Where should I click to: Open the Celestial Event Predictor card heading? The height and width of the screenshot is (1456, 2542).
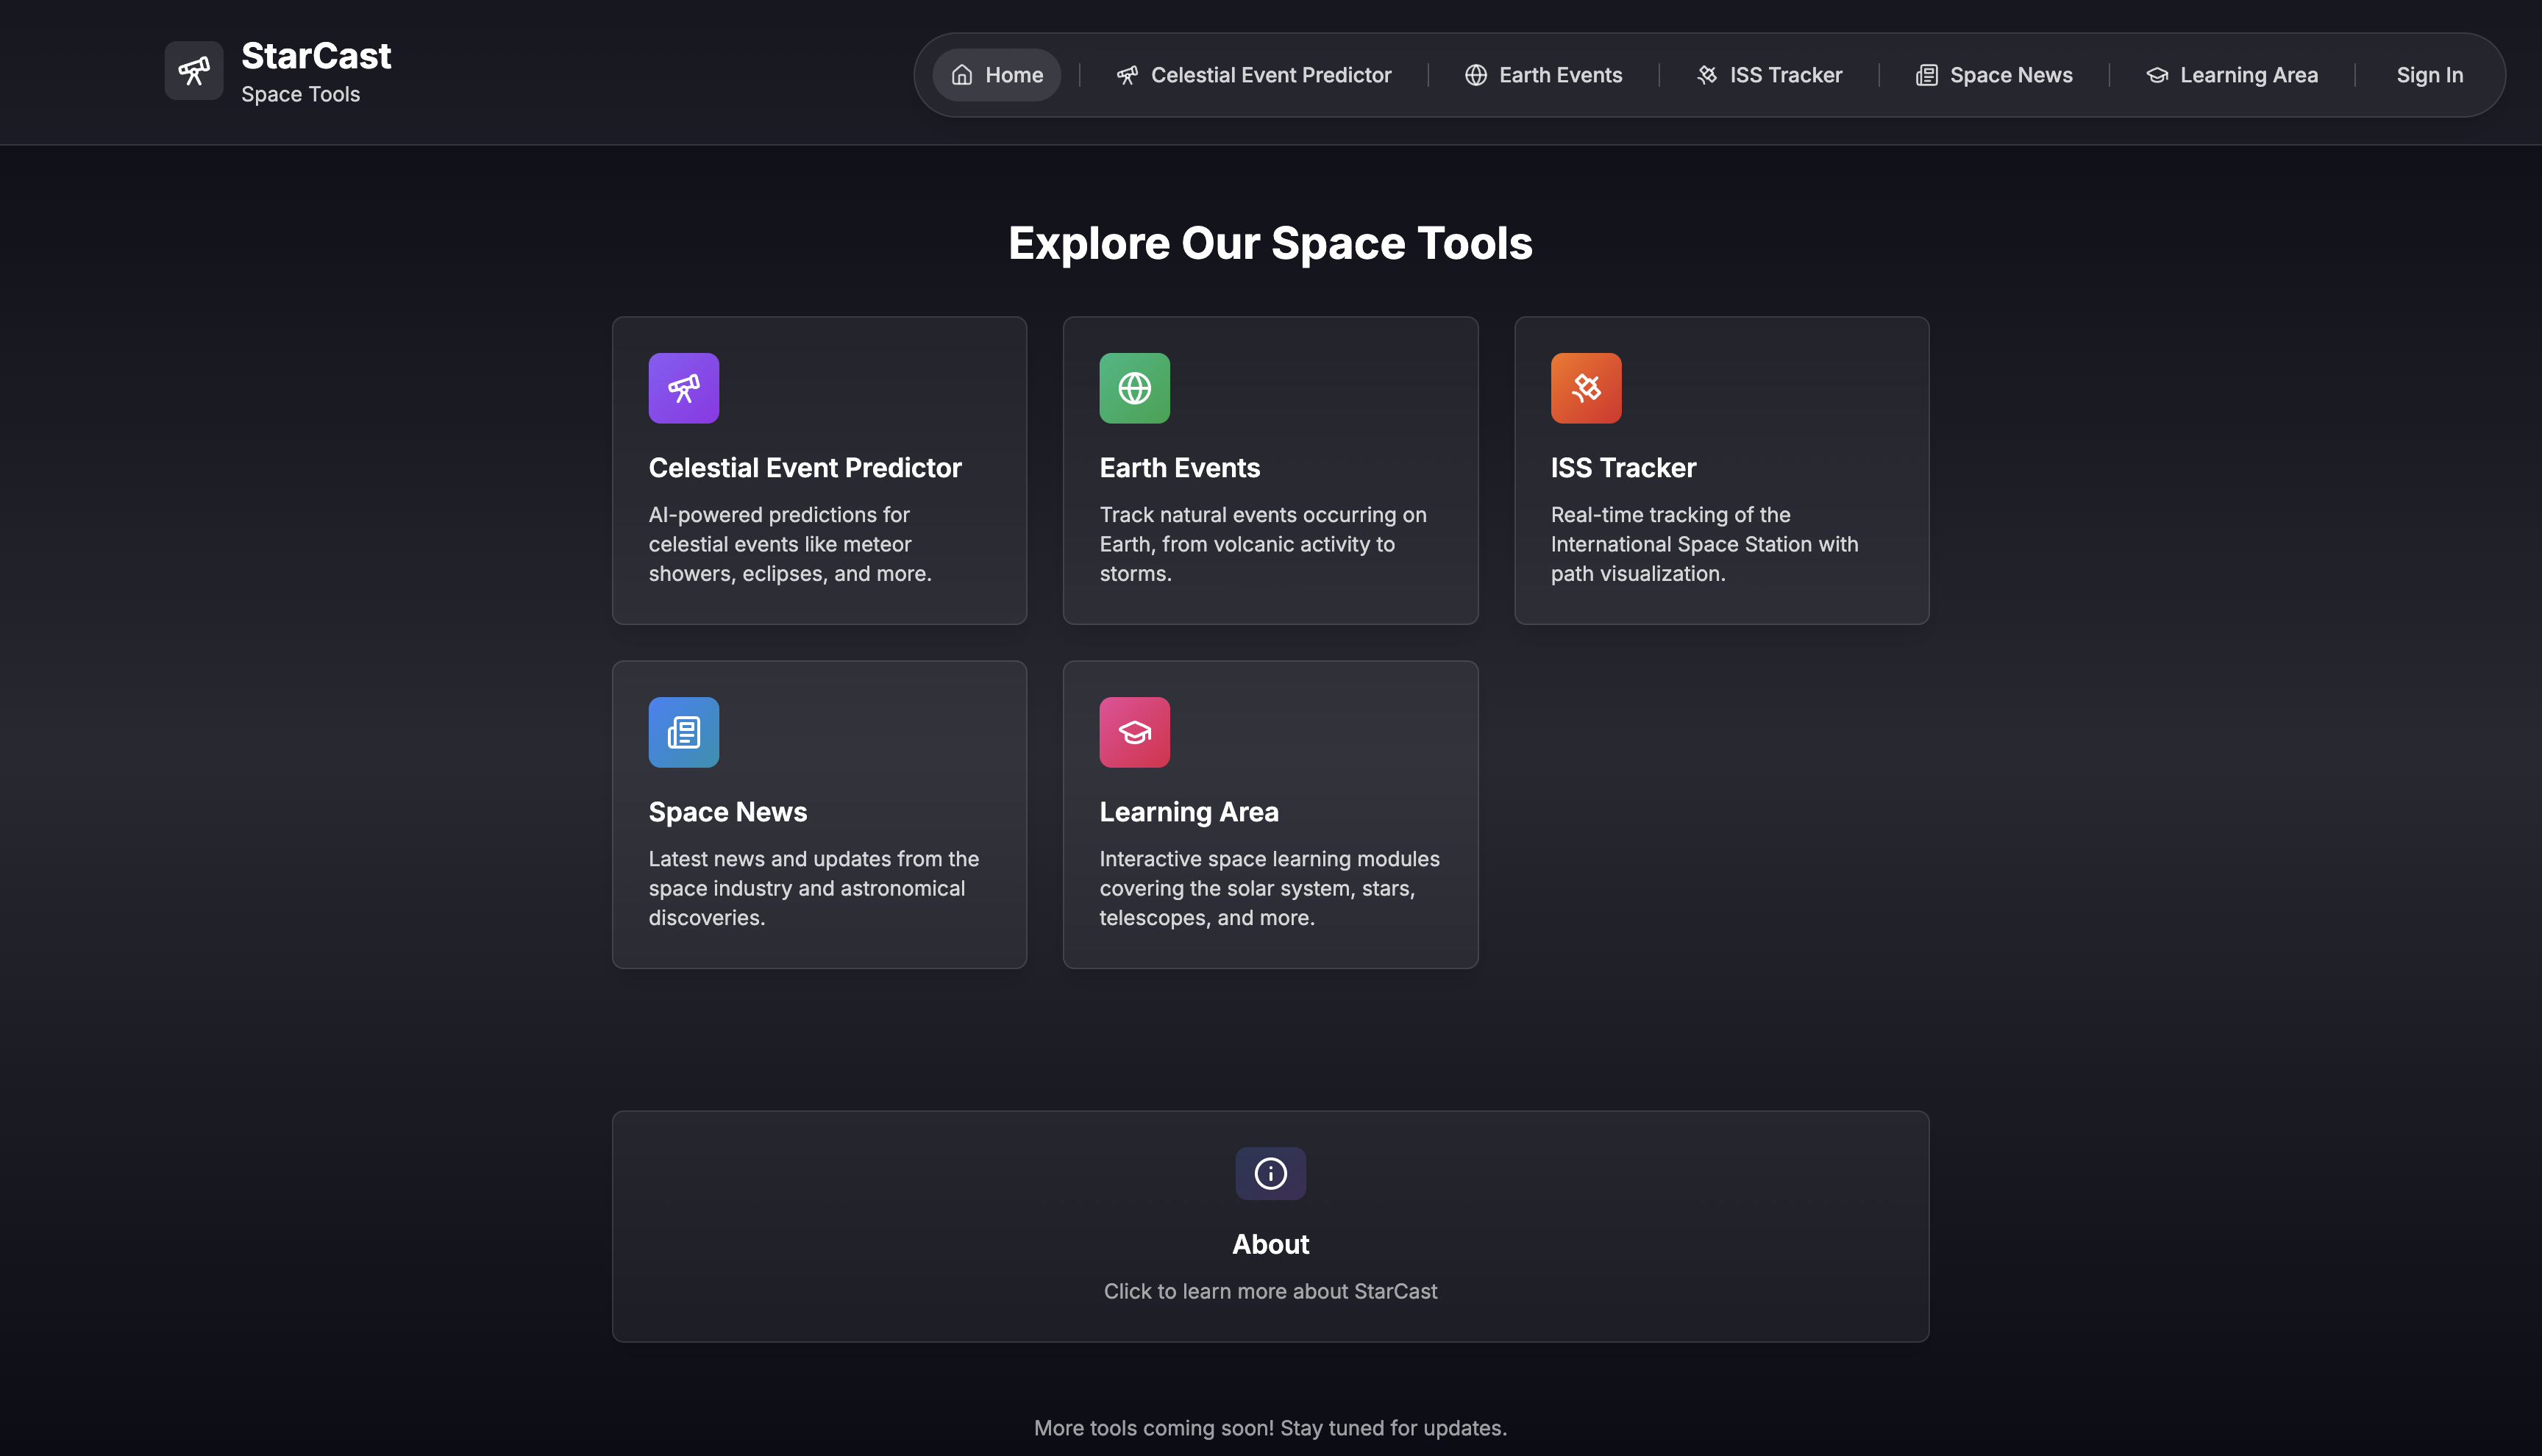(x=805, y=468)
